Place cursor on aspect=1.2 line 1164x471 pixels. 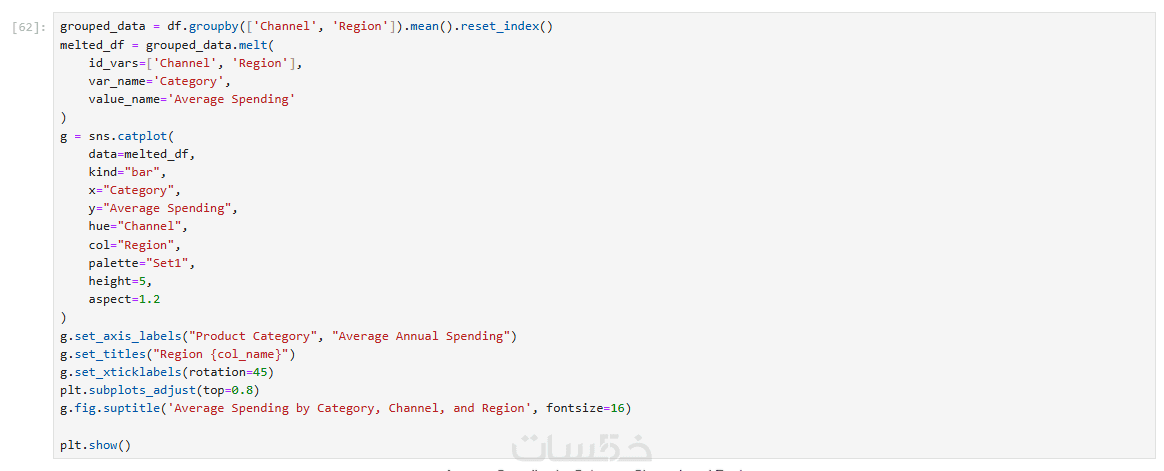pyautogui.click(x=123, y=299)
